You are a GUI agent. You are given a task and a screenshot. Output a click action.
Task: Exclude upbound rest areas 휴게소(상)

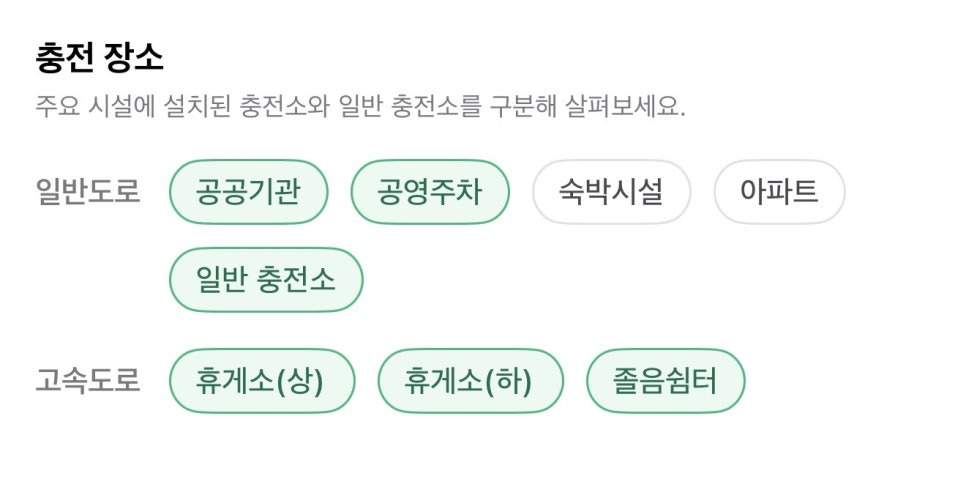pos(262,381)
